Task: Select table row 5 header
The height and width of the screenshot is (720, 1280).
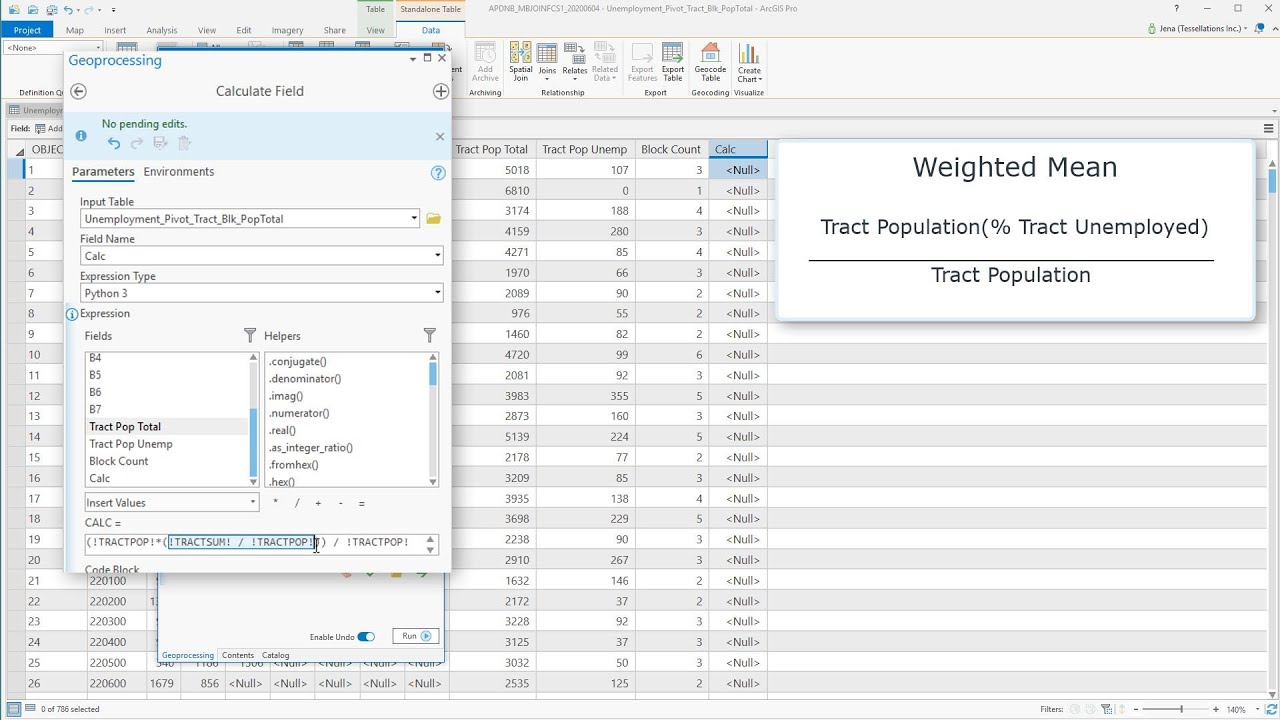Action: pyautogui.click(x=15, y=252)
